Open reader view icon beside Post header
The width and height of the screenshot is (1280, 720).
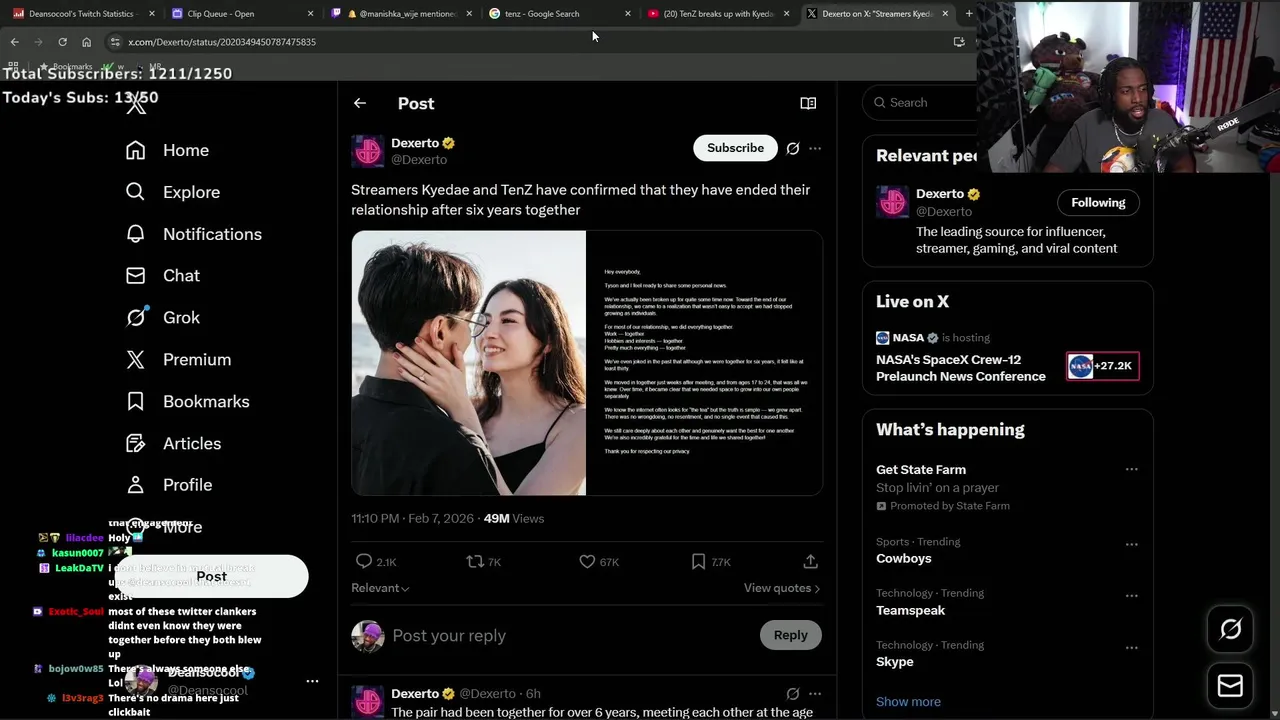click(808, 103)
